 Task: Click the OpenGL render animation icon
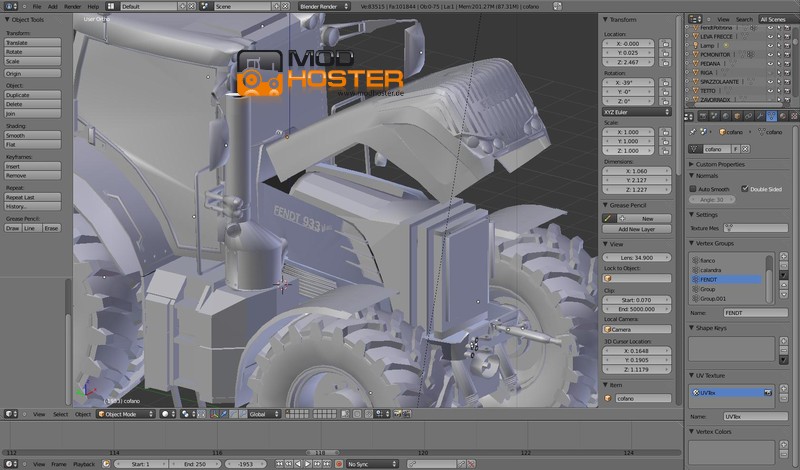407,414
